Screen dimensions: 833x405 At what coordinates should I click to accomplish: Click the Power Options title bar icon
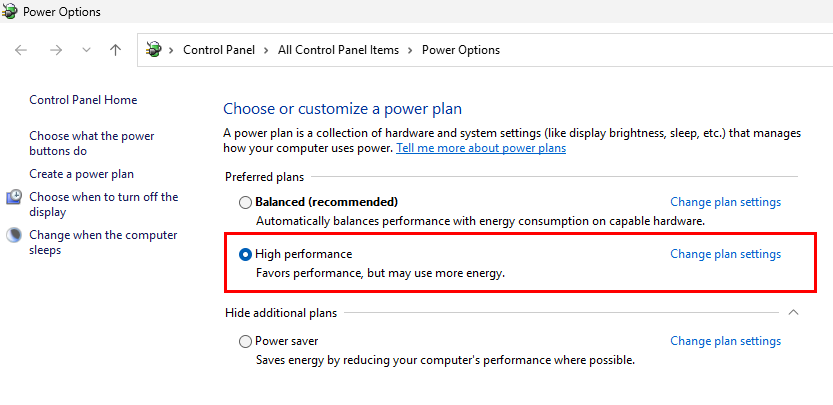10,11
